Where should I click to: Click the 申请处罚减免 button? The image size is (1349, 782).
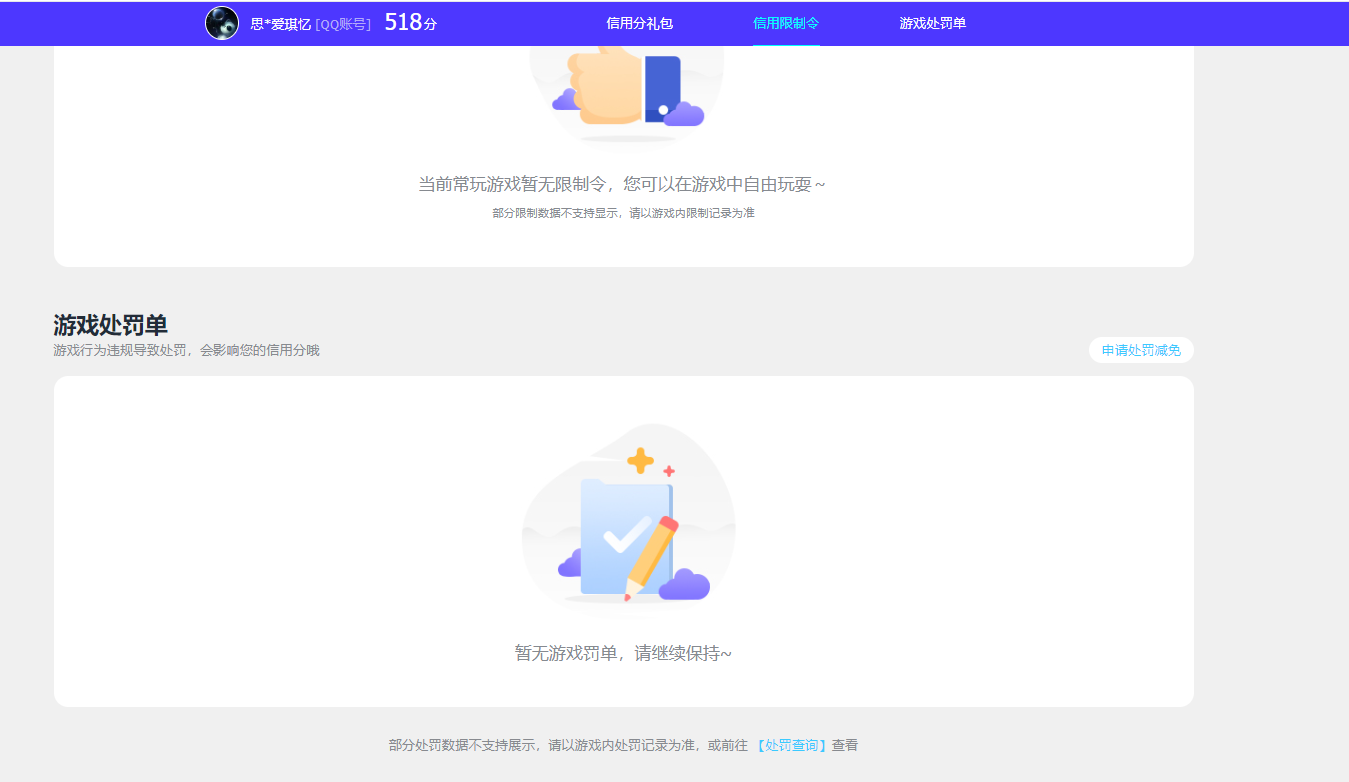(x=1140, y=350)
